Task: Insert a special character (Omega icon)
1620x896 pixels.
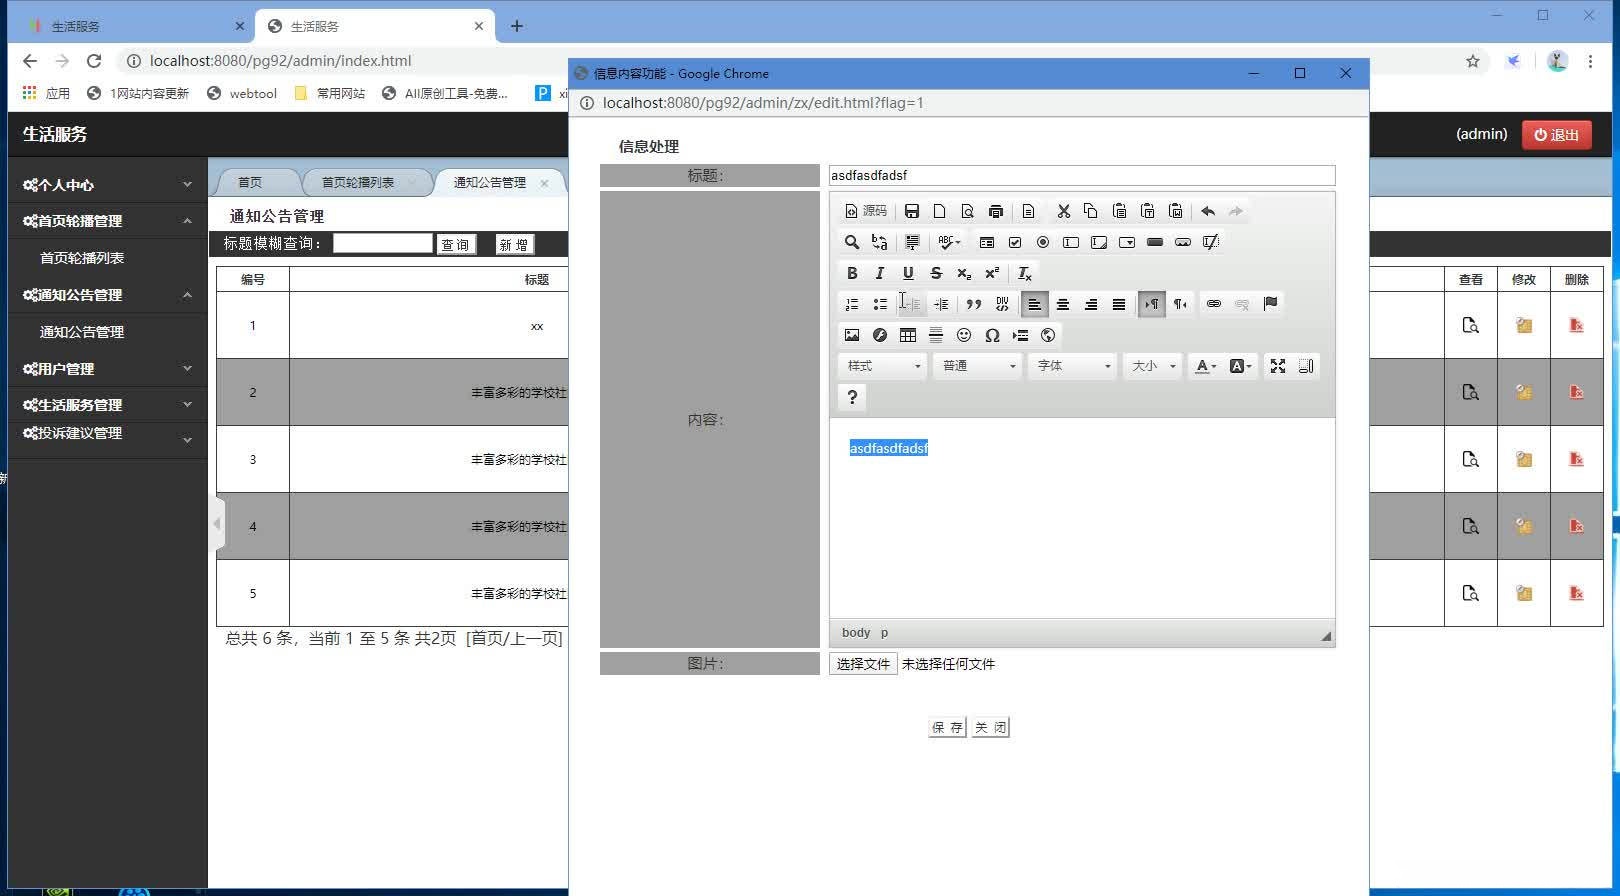Action: click(x=992, y=335)
